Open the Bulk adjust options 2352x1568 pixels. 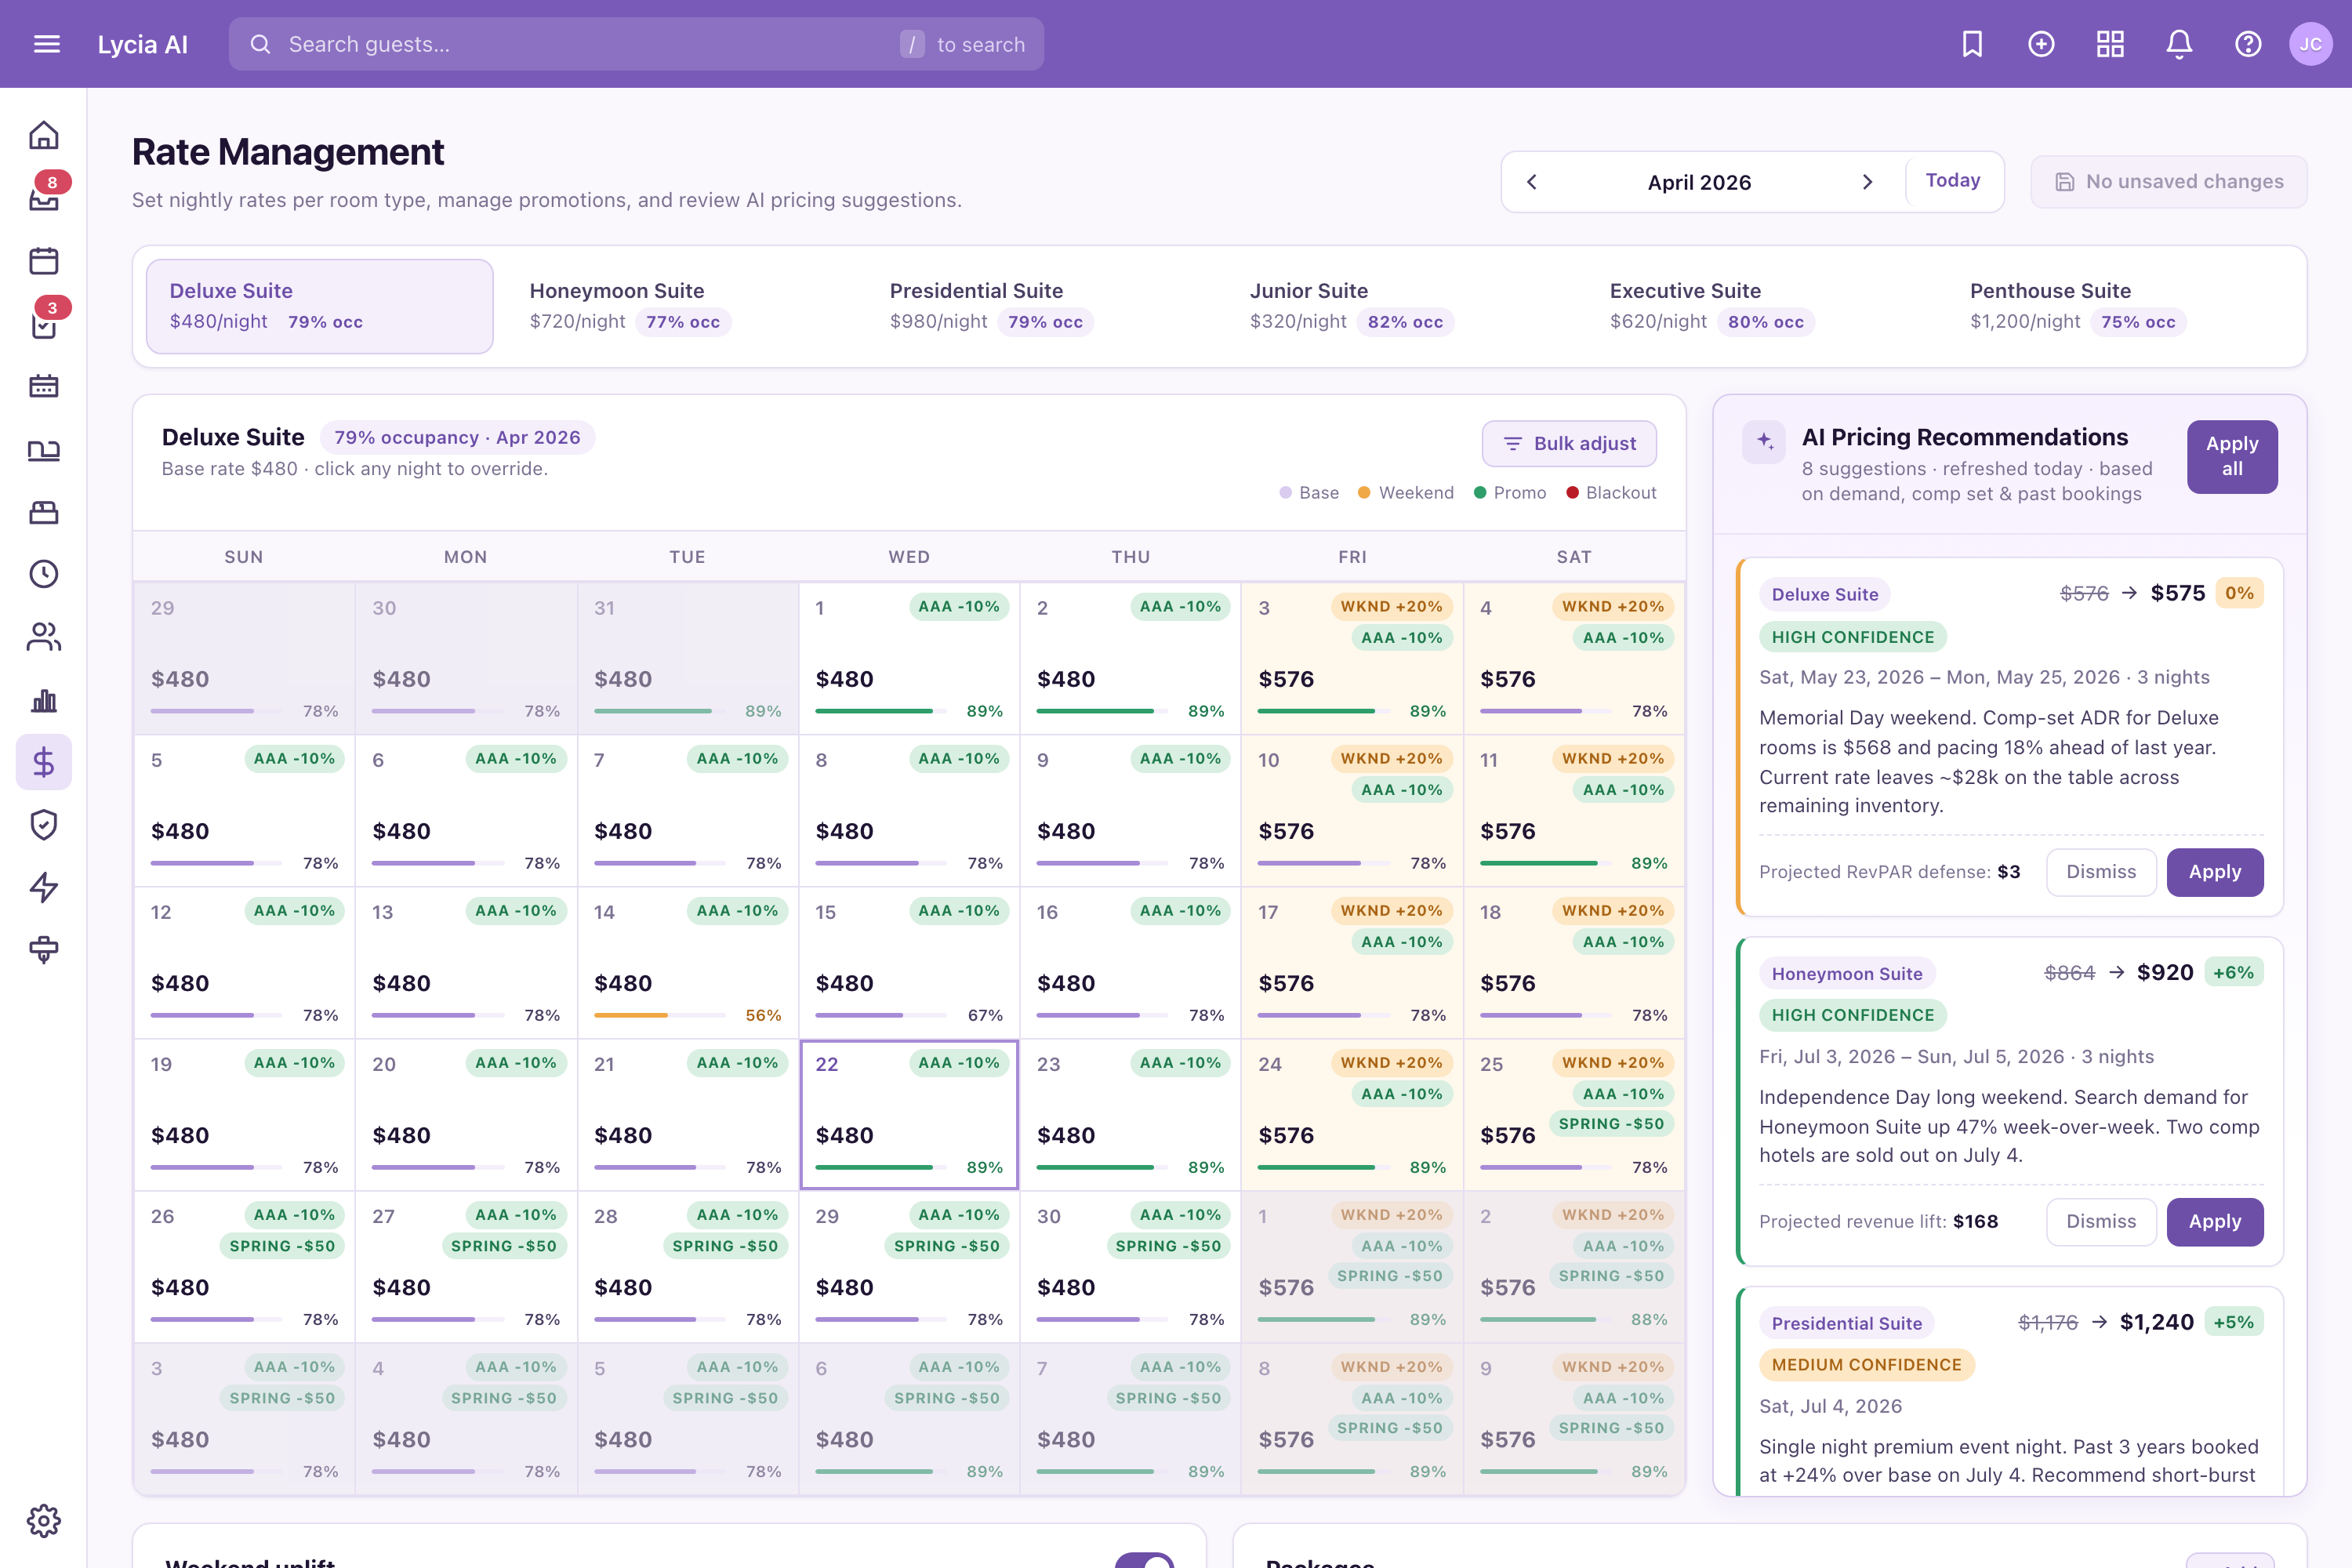pos(1569,443)
